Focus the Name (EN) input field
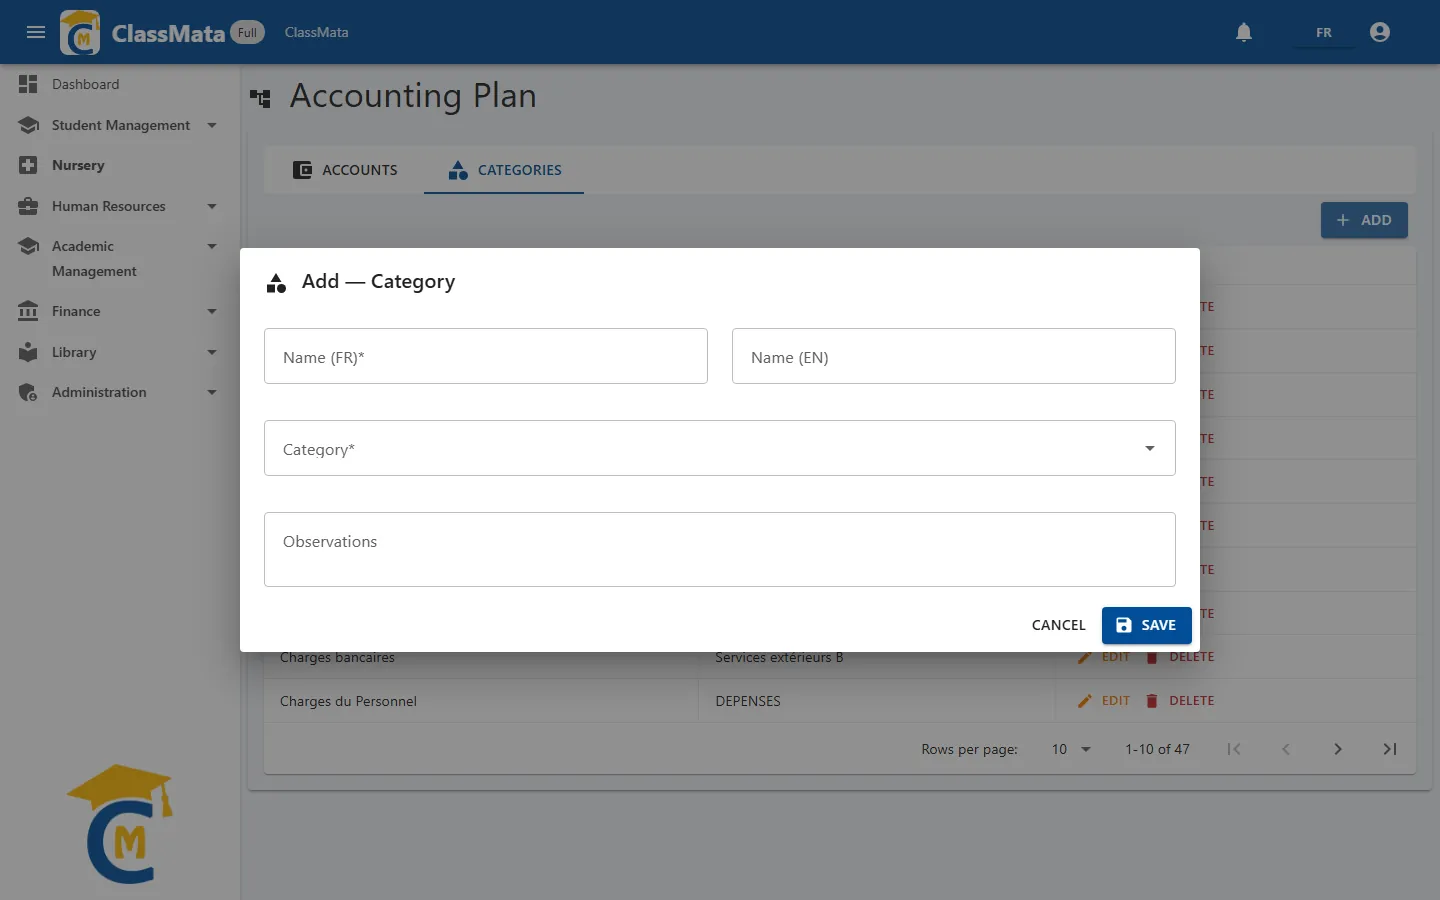The image size is (1440, 900). 954,356
